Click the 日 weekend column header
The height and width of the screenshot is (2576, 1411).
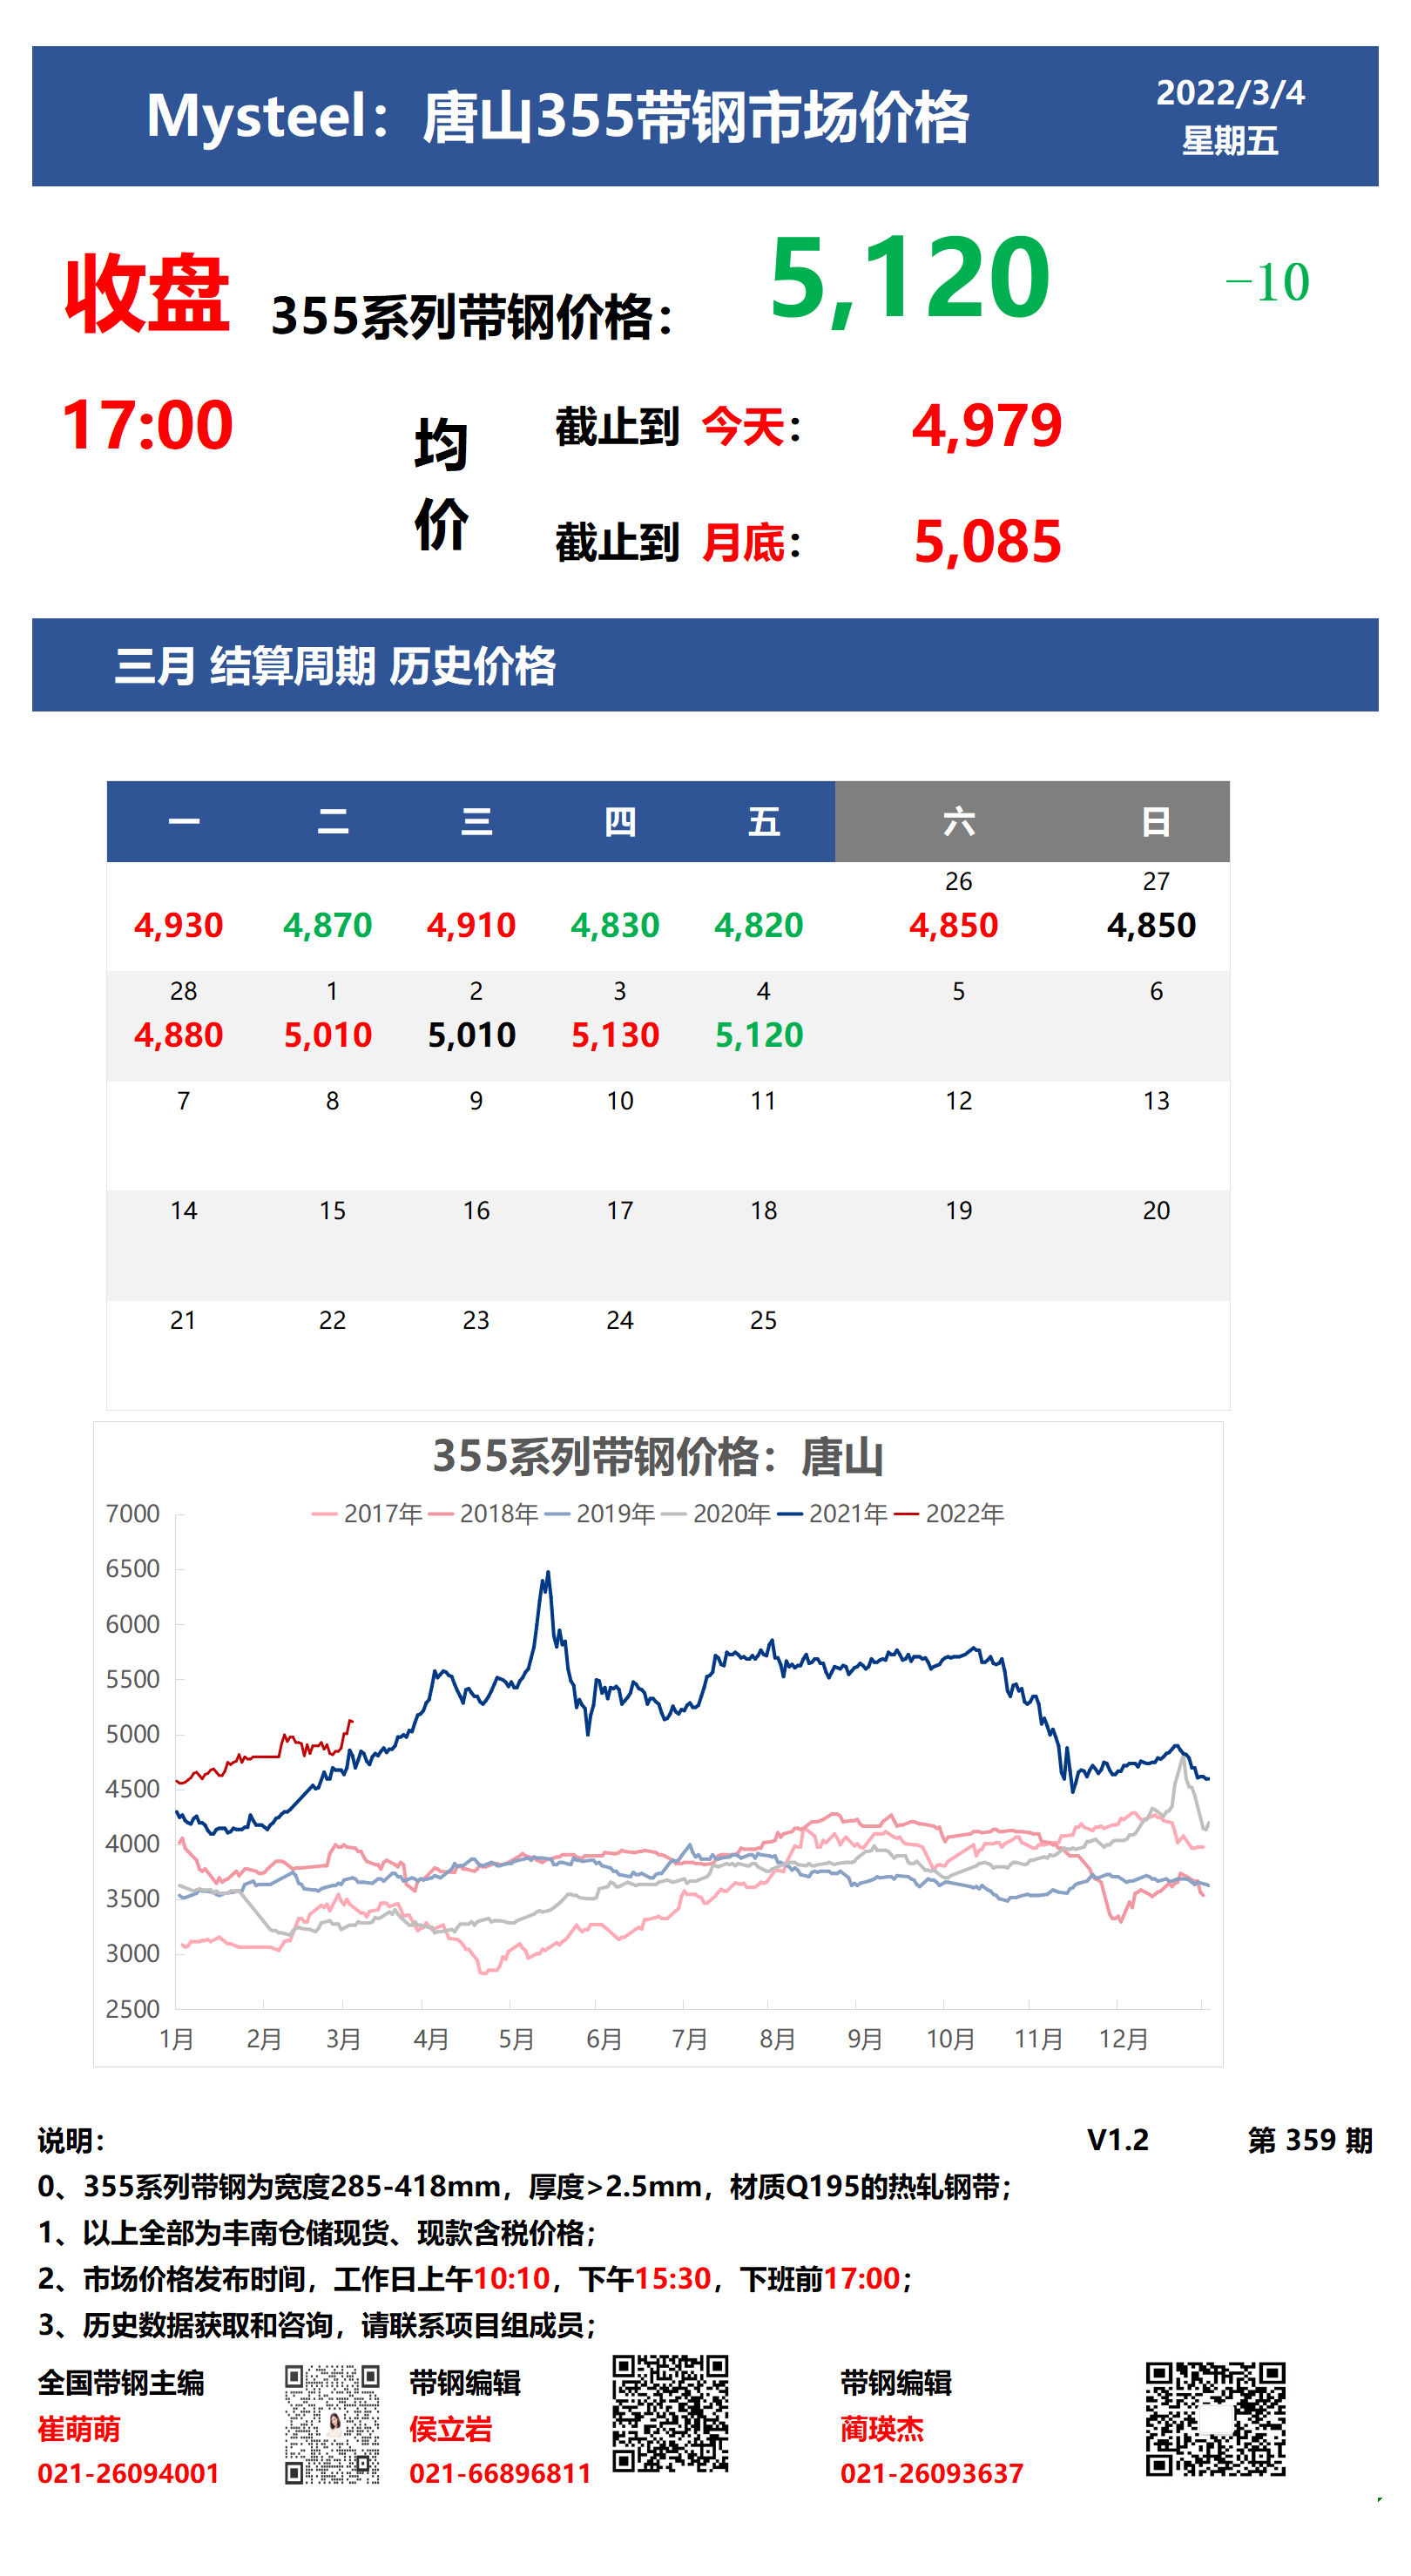coord(1156,822)
